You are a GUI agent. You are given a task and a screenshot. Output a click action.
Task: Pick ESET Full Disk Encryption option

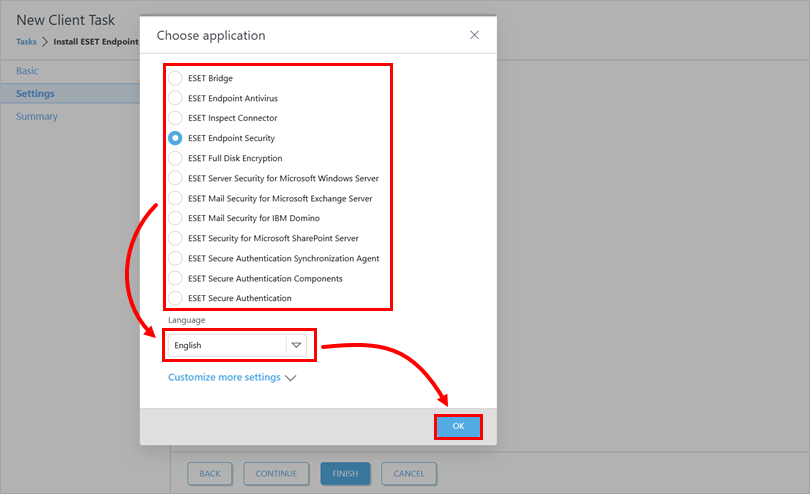[x=176, y=158]
